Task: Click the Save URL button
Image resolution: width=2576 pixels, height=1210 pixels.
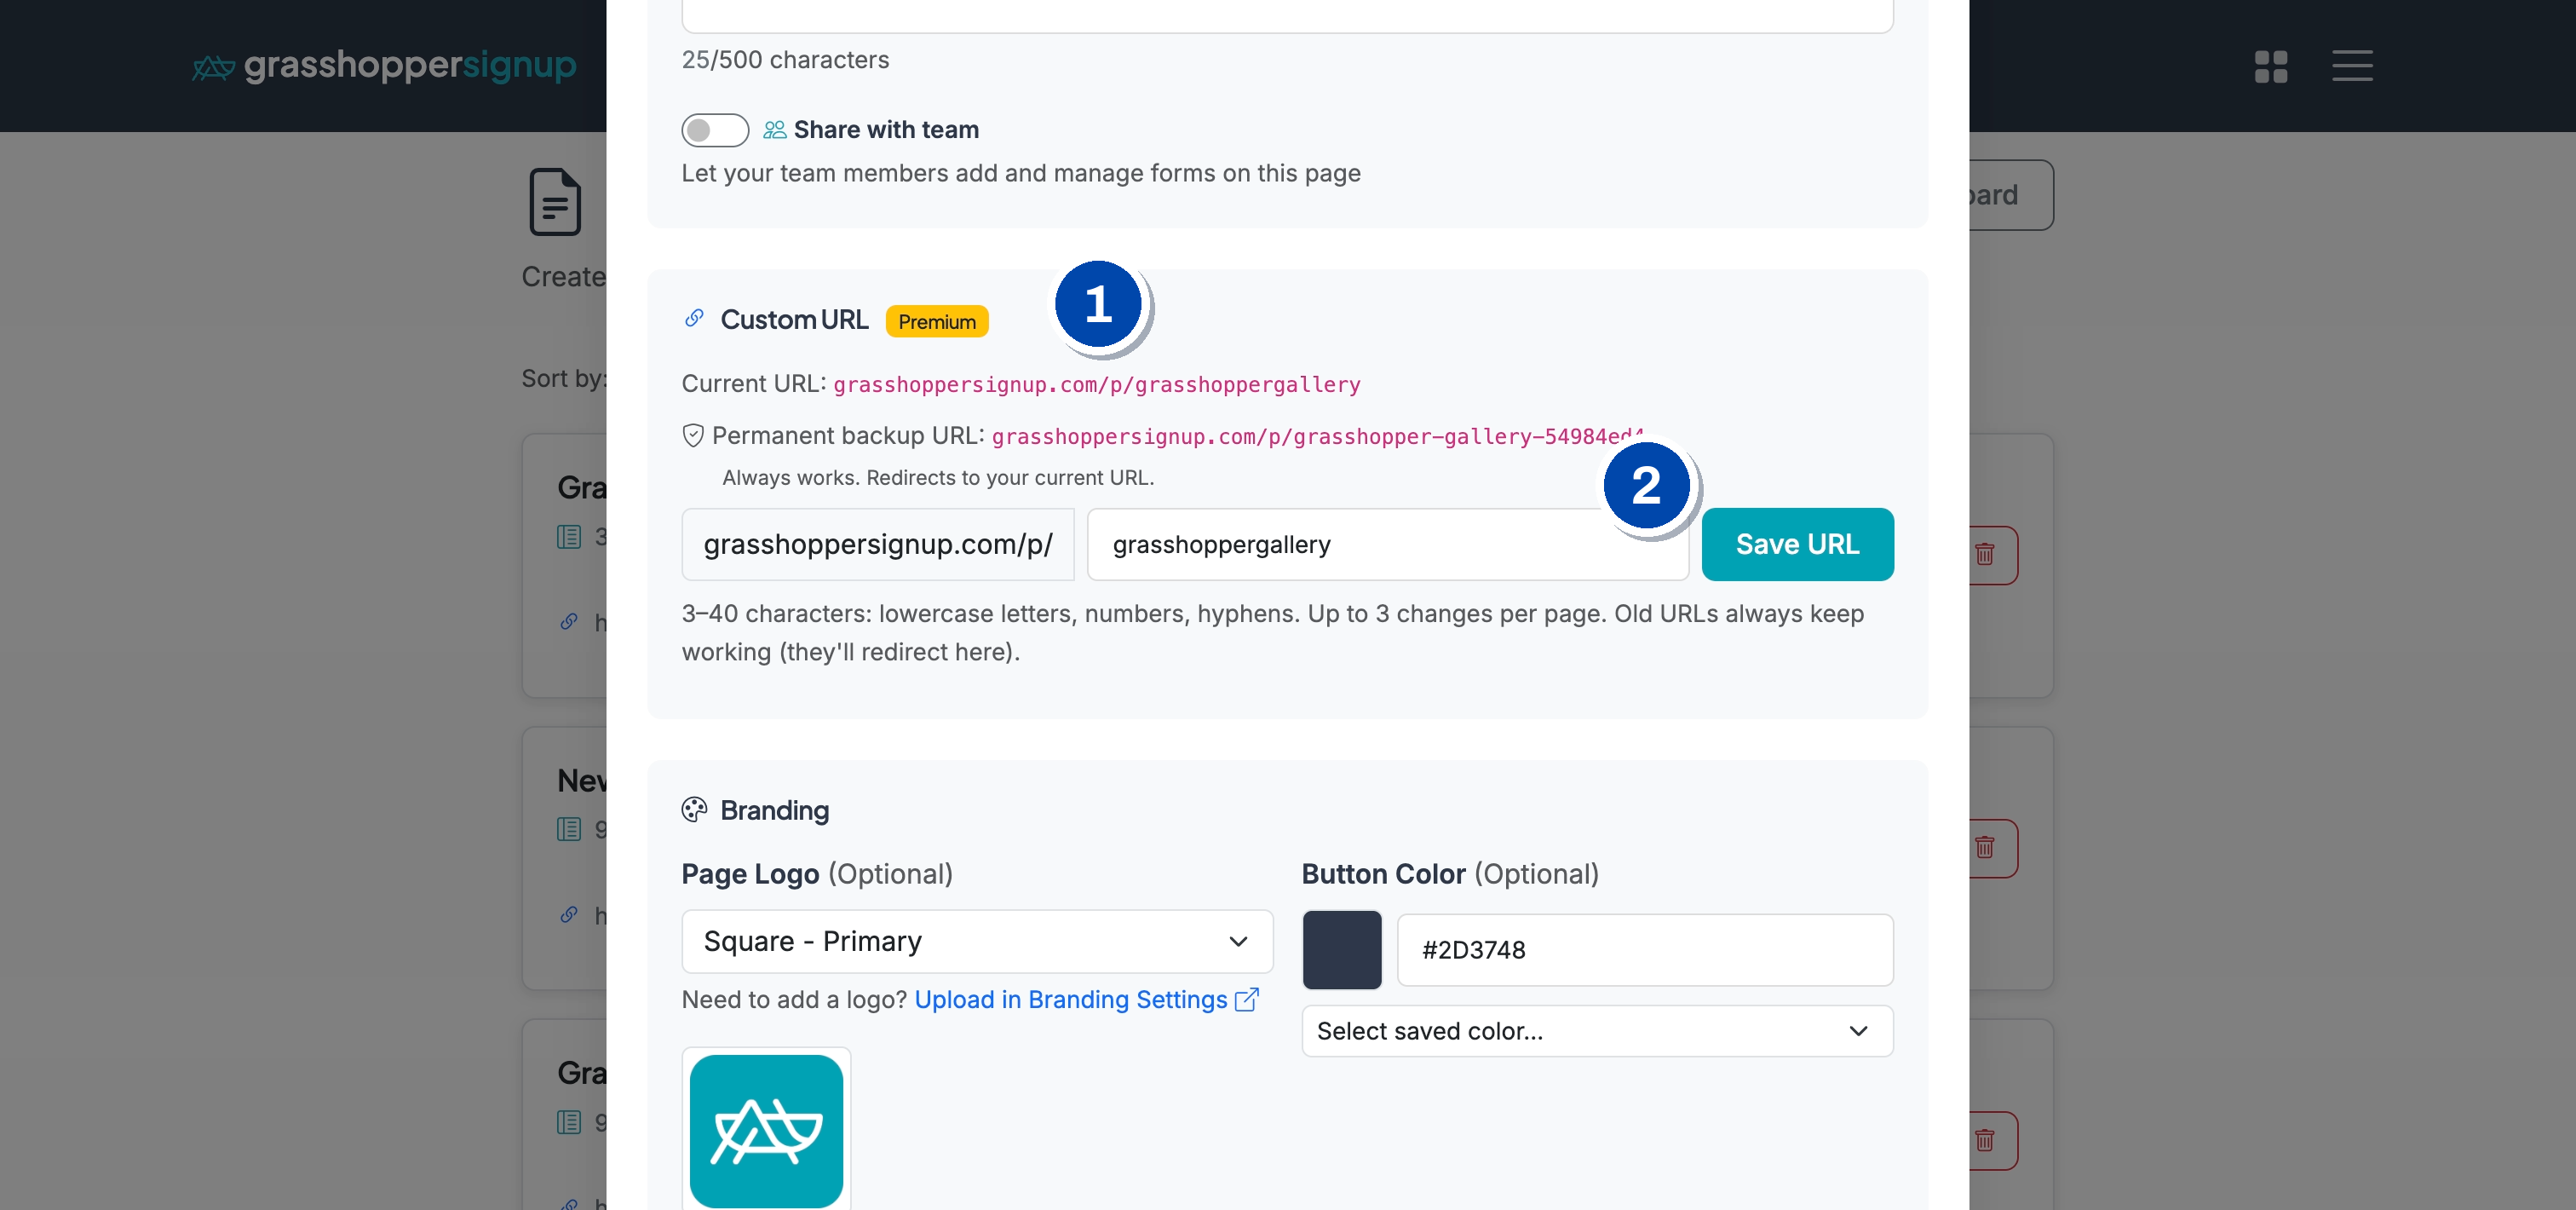Action: (1797, 544)
